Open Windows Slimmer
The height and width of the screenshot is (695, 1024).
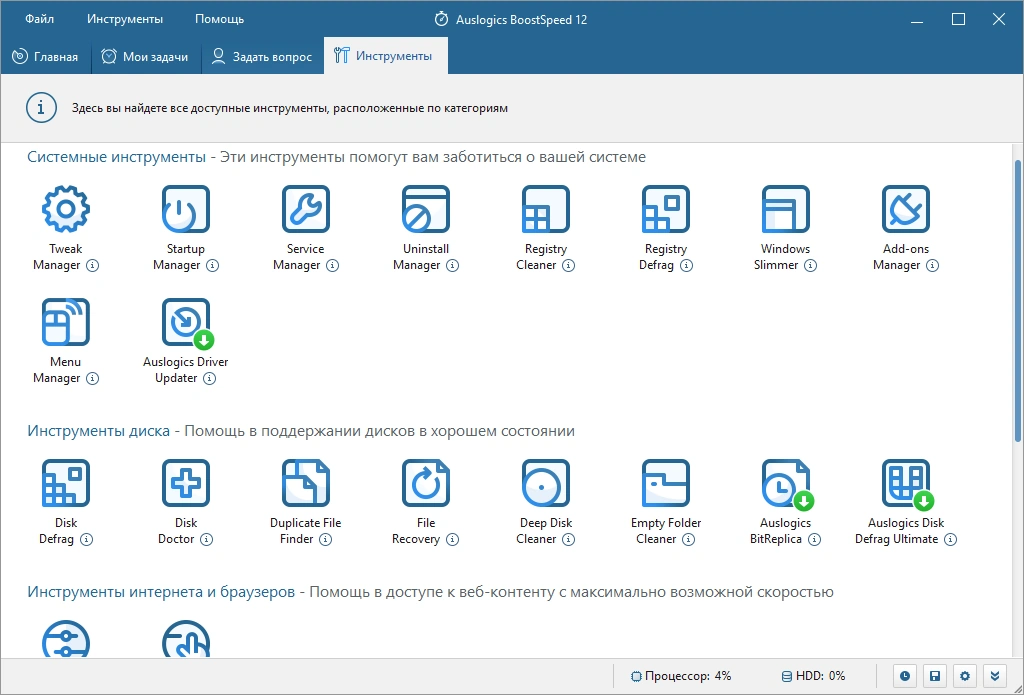tap(786, 209)
